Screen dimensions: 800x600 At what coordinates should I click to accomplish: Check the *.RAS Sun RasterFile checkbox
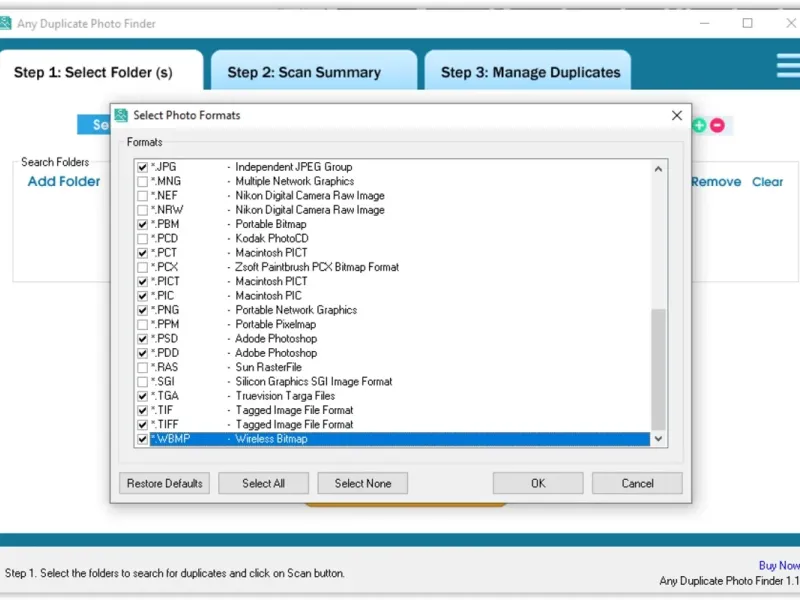(142, 367)
